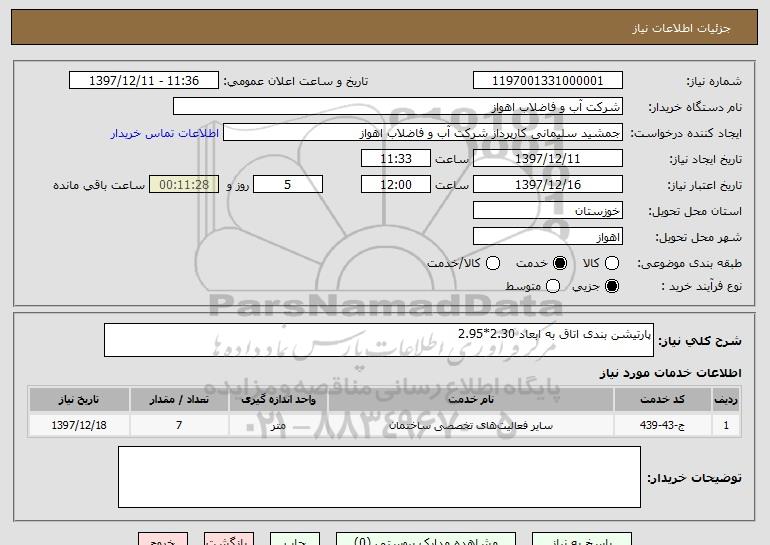The width and height of the screenshot is (770, 545).
Task: Click the واحد اندازه گیری column header
Action: tap(278, 400)
